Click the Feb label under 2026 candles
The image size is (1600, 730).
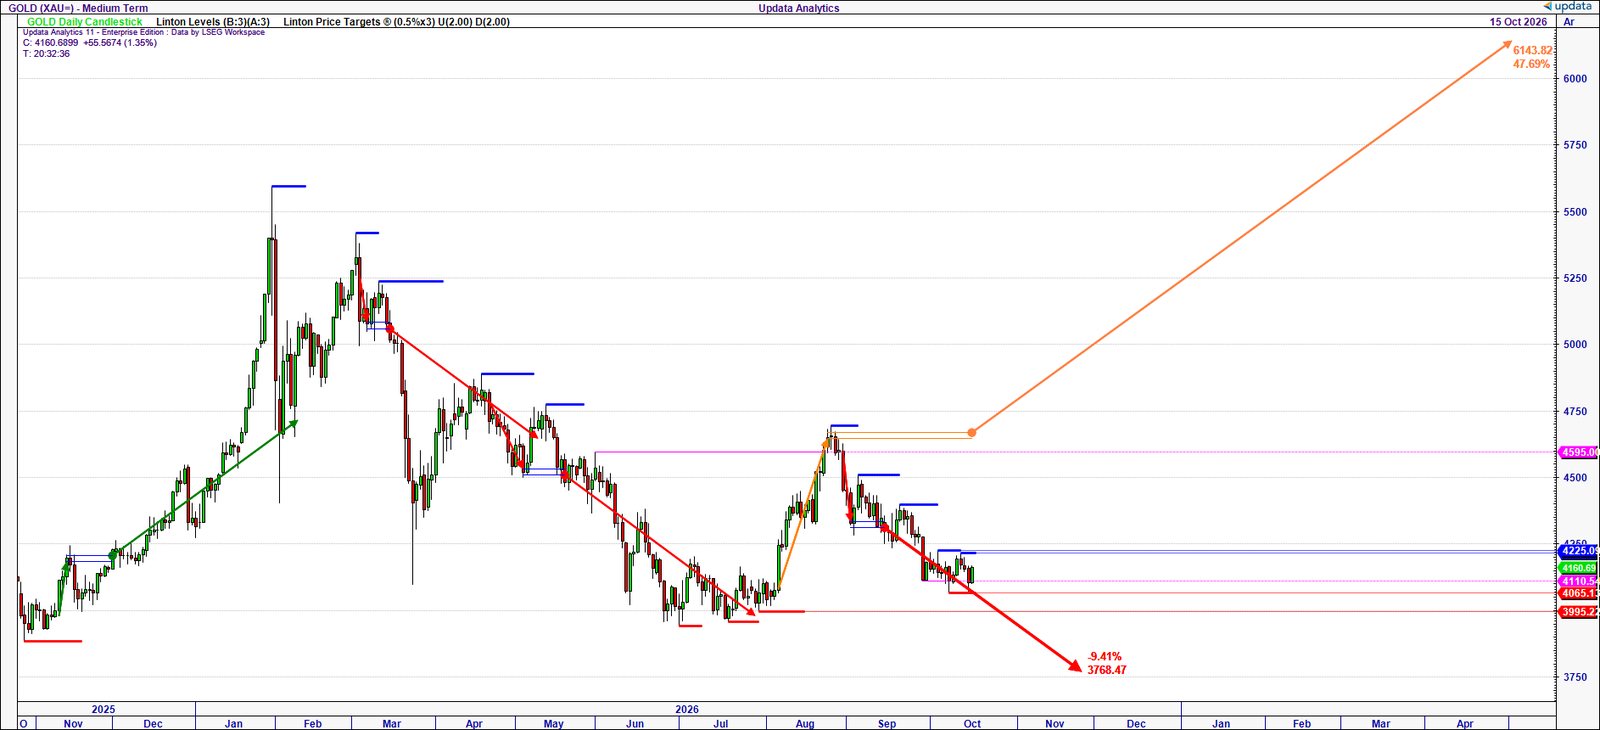coord(313,724)
